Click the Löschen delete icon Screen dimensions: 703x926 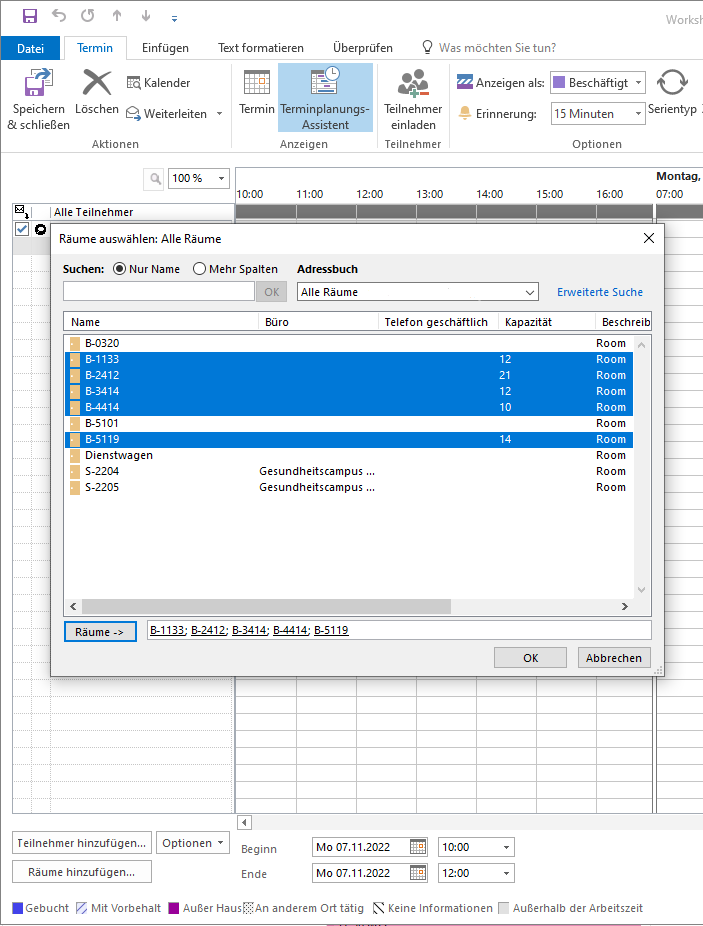(97, 82)
